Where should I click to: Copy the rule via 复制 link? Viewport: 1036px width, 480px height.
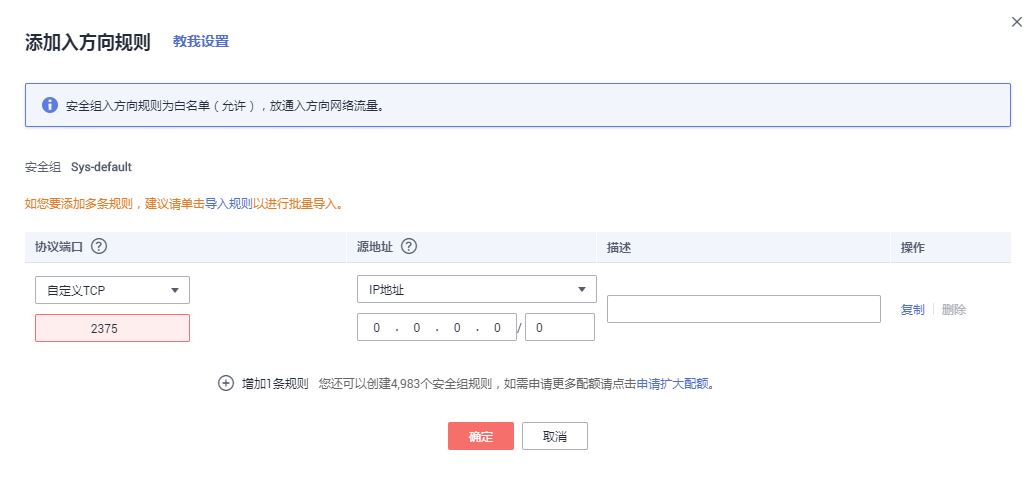pos(912,309)
